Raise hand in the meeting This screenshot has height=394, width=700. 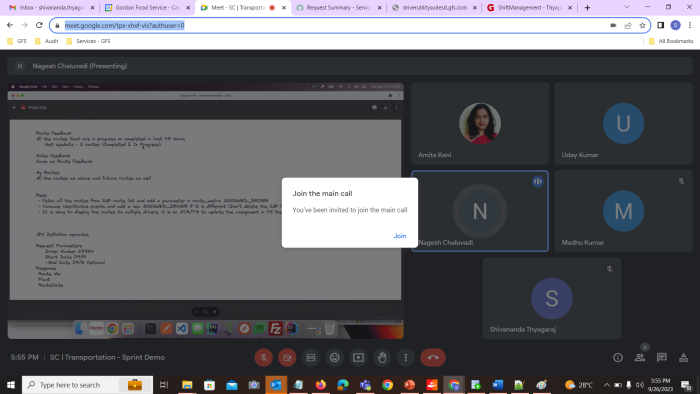click(x=382, y=357)
